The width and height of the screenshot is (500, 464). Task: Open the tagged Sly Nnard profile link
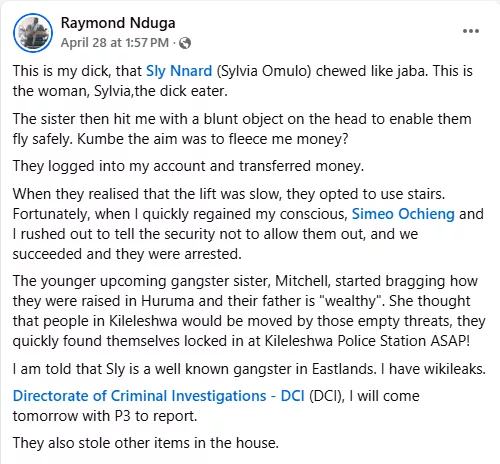coord(179,71)
